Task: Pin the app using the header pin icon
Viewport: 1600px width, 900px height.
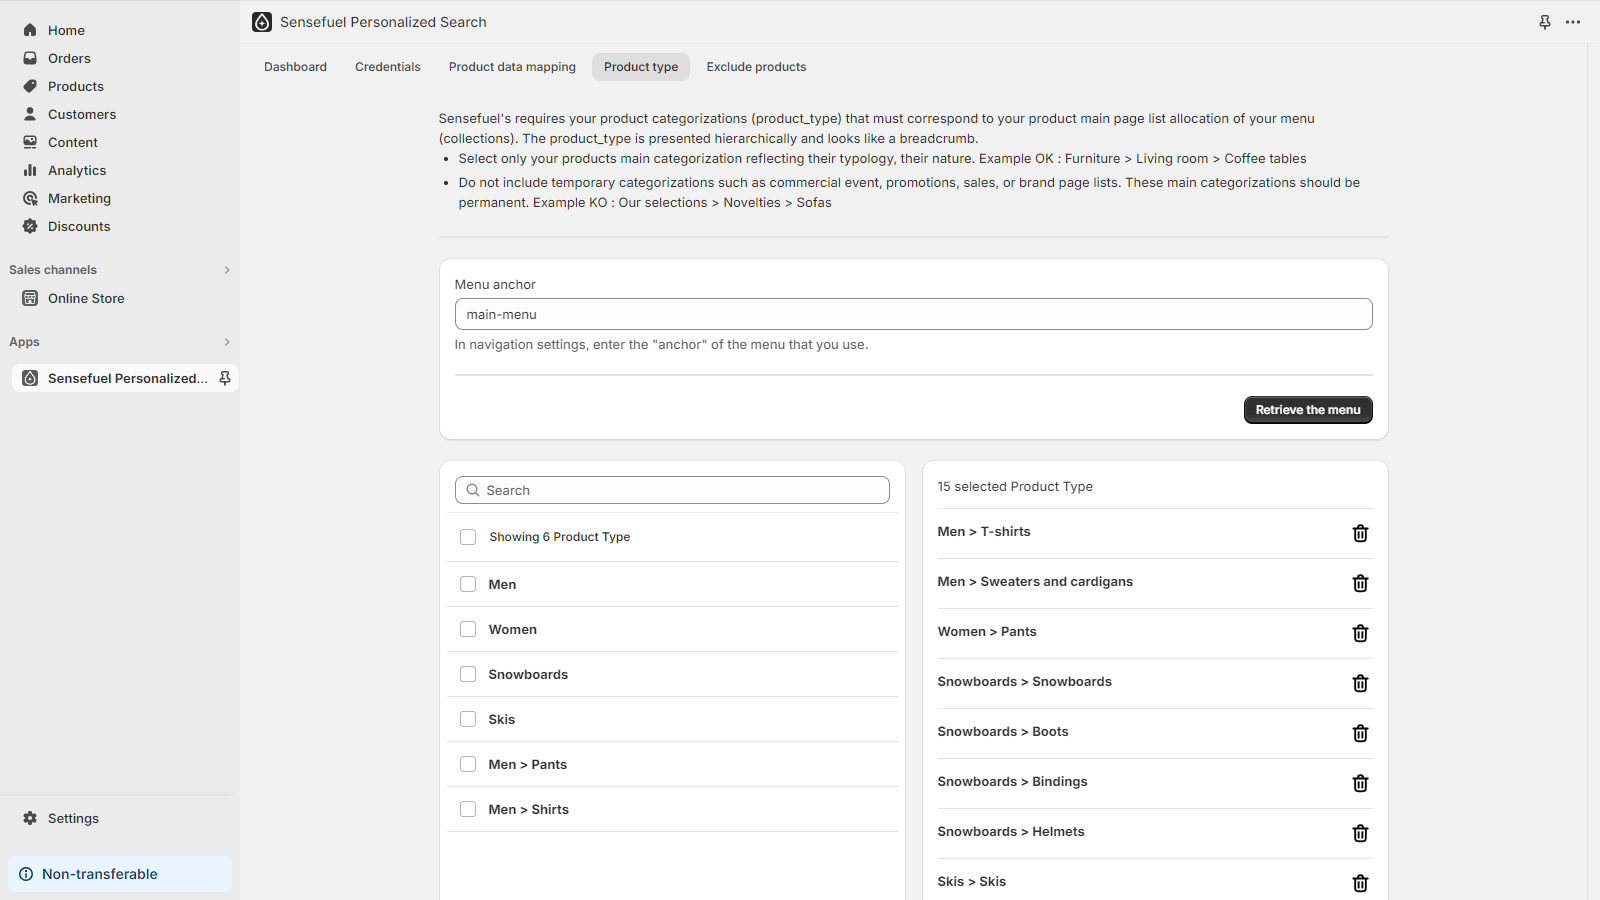Action: pyautogui.click(x=1545, y=22)
